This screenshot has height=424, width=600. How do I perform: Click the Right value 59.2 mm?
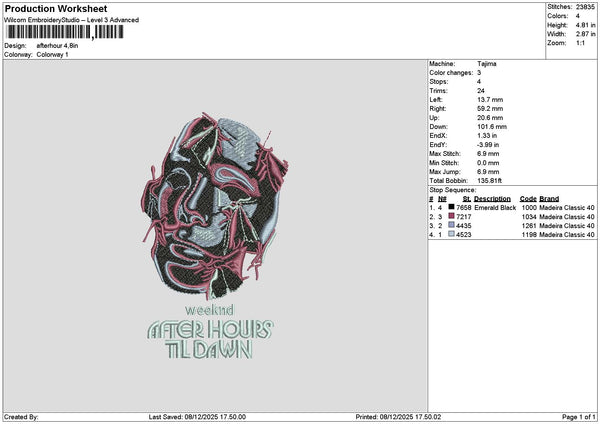coord(490,109)
